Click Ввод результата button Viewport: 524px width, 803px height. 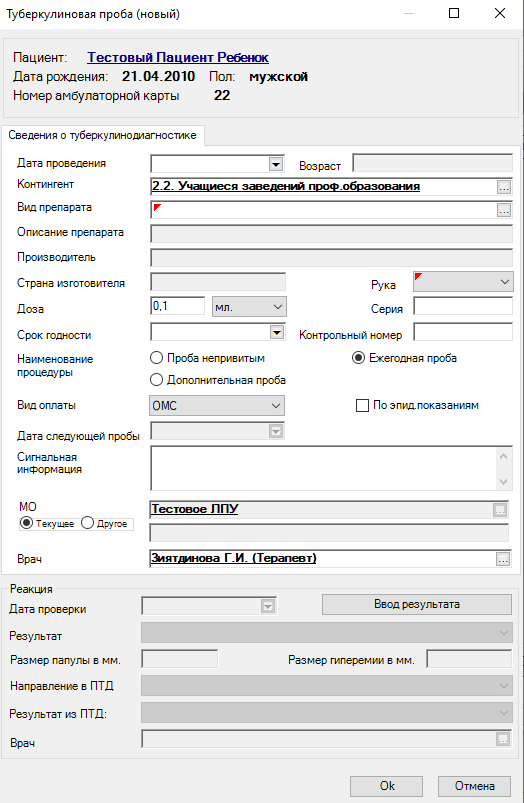(417, 604)
